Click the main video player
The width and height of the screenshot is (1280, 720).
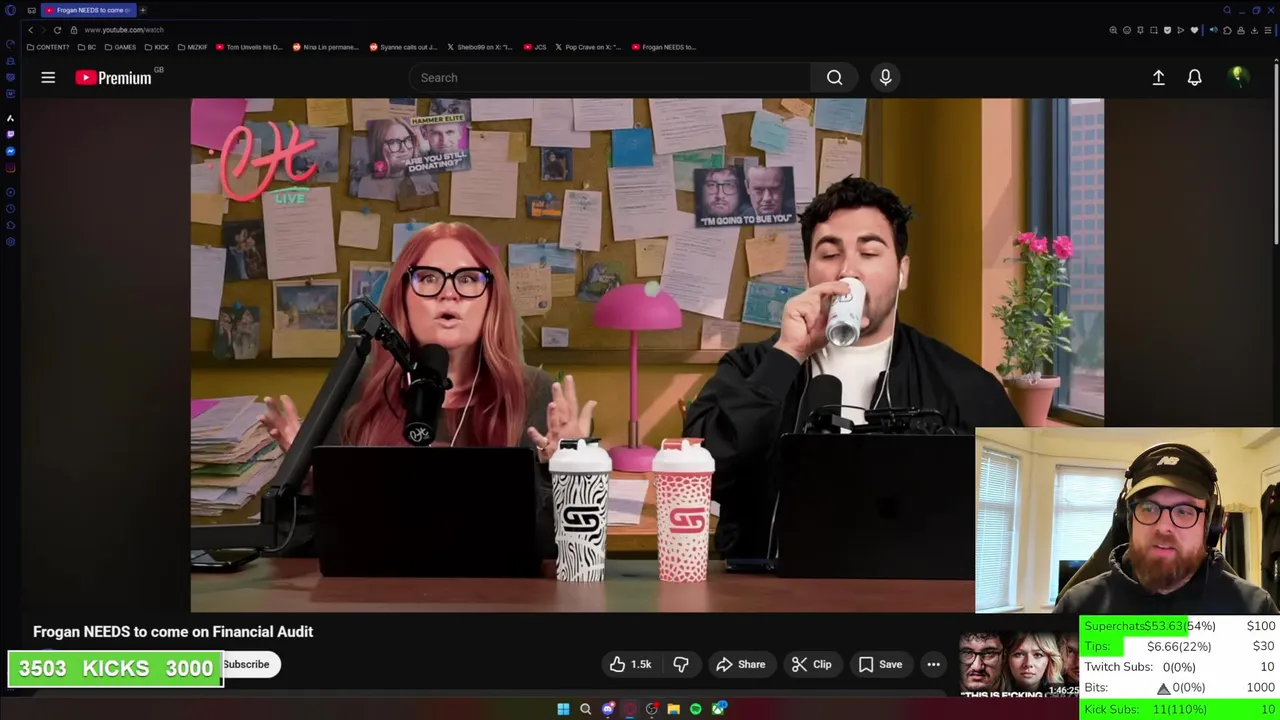tap(647, 355)
